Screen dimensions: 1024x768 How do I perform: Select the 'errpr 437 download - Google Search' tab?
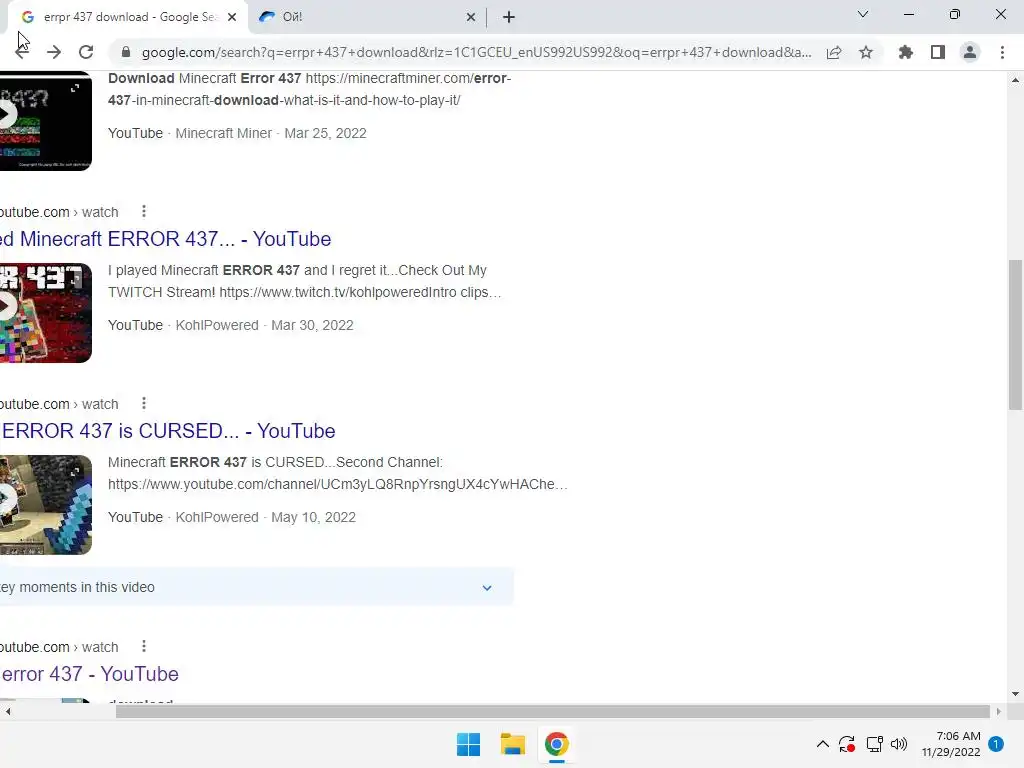tap(128, 17)
